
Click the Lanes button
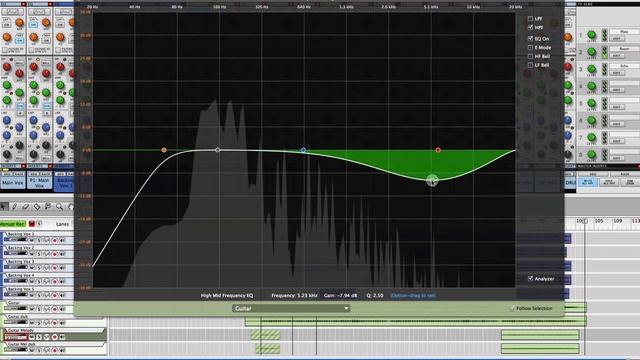pos(62,224)
